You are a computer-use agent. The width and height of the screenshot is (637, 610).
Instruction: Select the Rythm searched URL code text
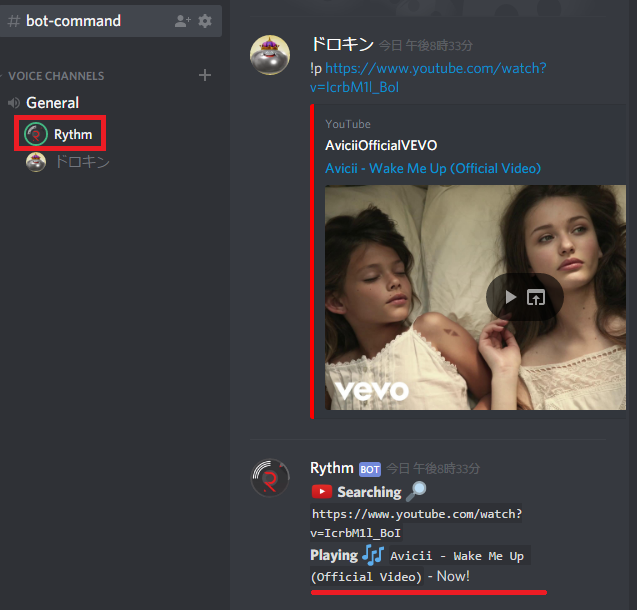pos(416,523)
